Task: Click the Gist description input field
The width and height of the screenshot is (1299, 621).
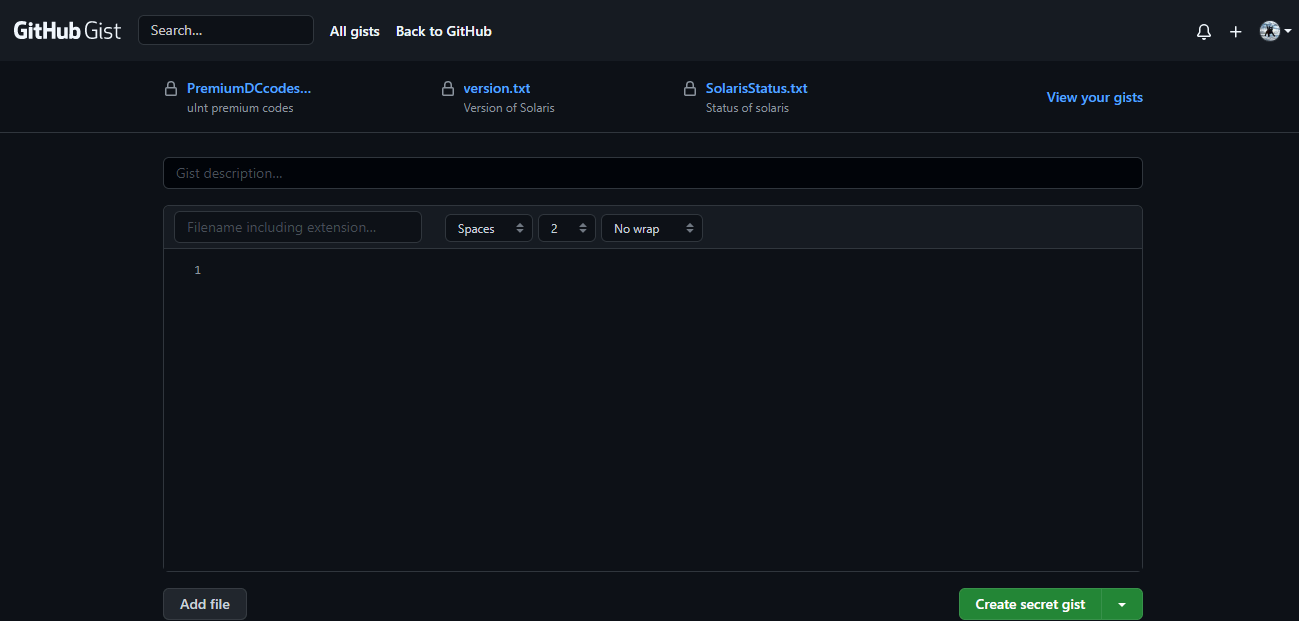Action: tap(653, 173)
